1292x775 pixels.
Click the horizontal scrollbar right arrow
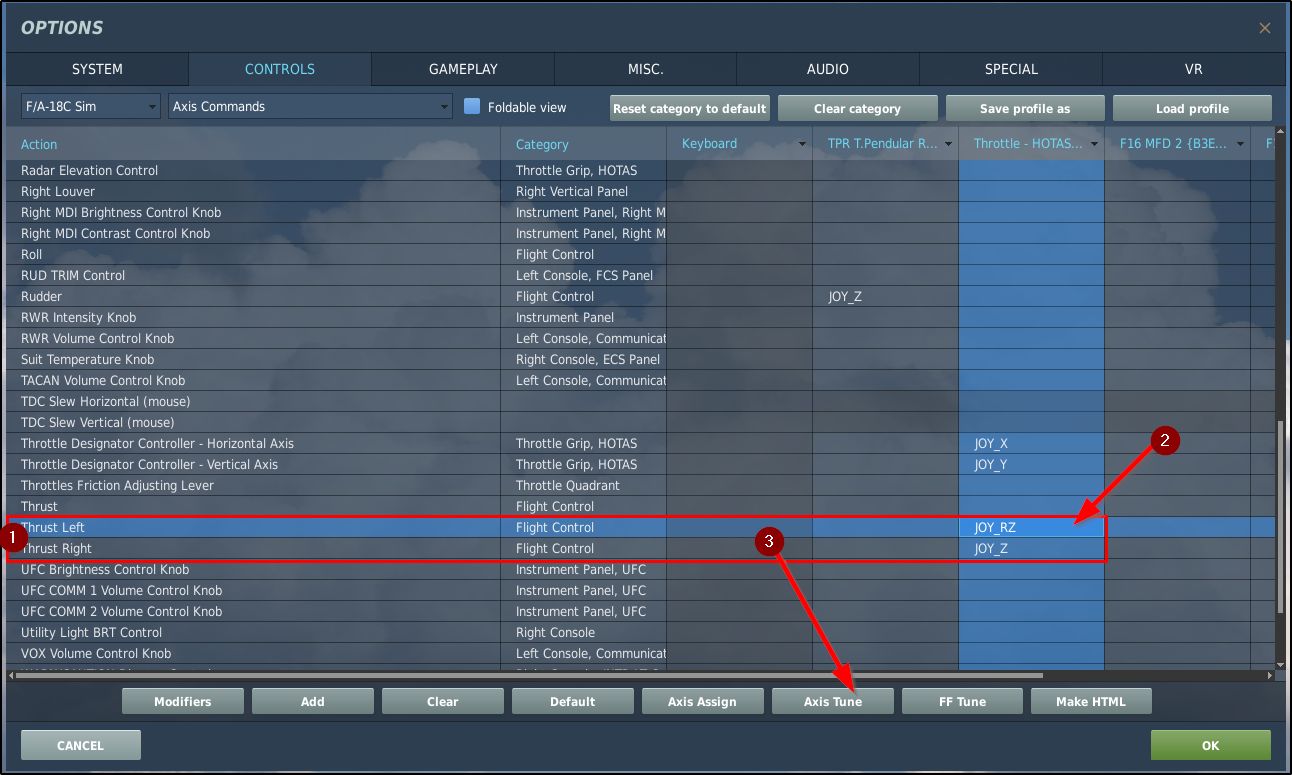[1271, 676]
